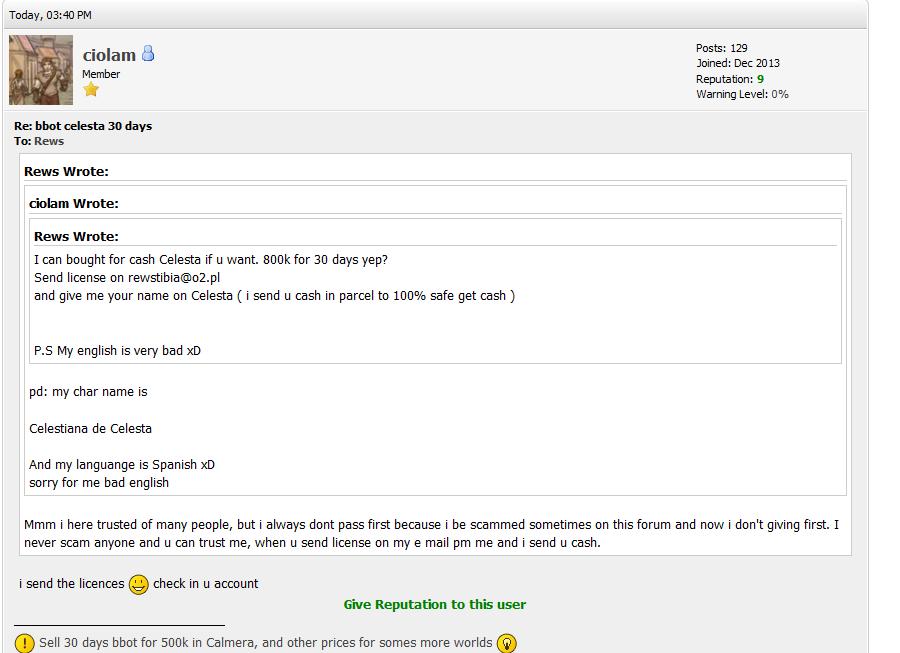
Task: Click the outermost Rews Wrote quote header
Action: (66, 172)
